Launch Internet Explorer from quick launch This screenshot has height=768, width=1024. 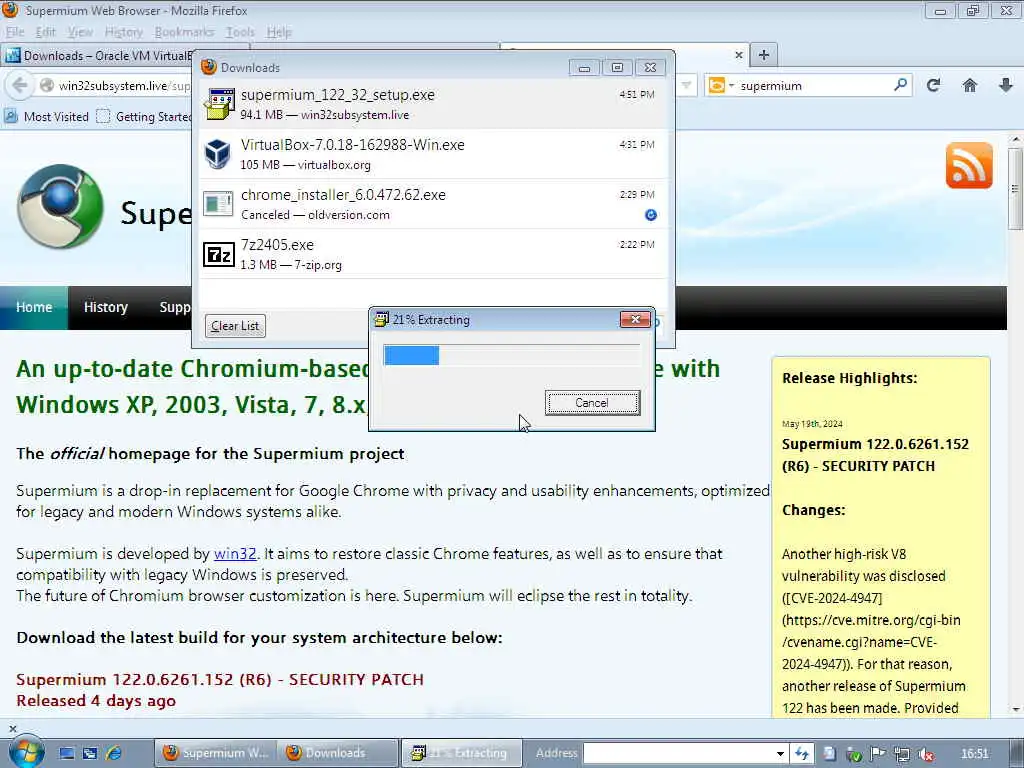[x=114, y=753]
